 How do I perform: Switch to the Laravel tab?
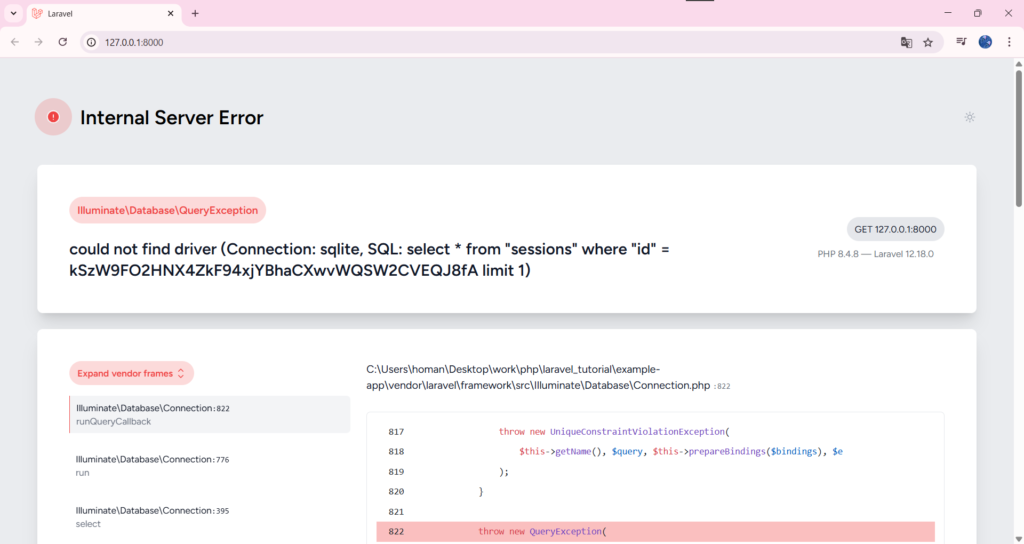(98, 14)
